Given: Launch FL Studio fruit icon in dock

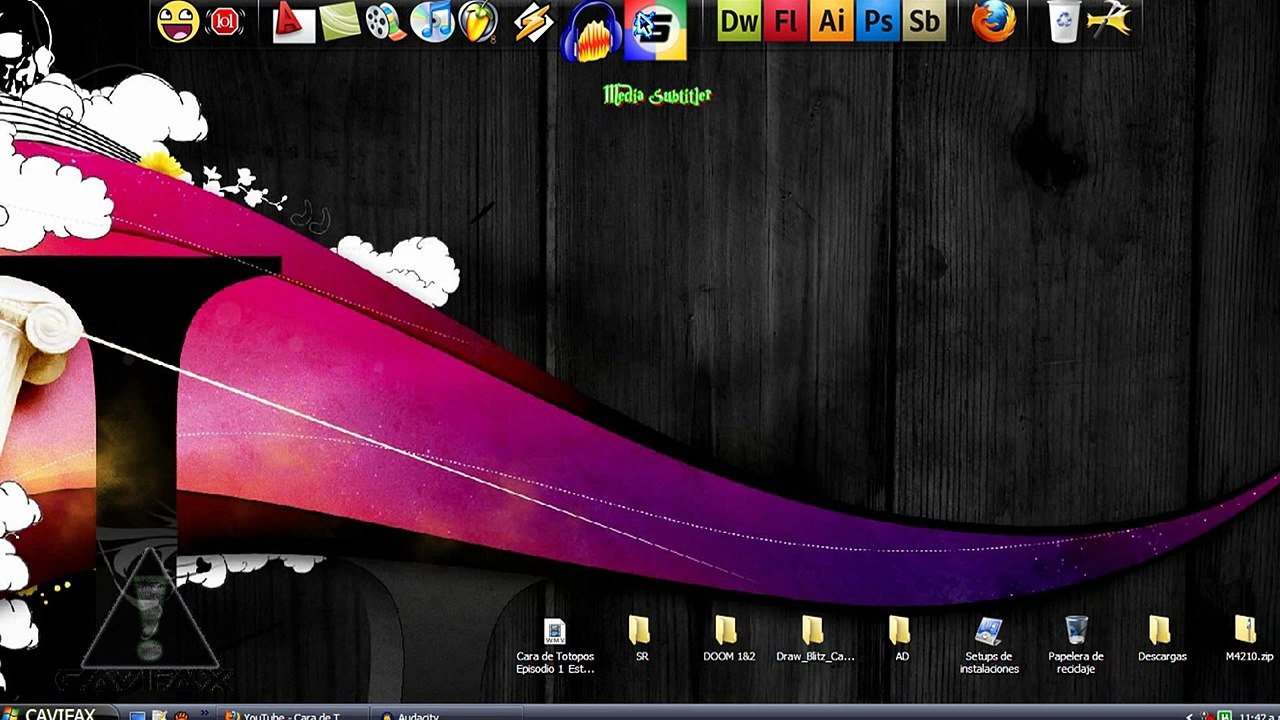Looking at the screenshot, I should (479, 22).
